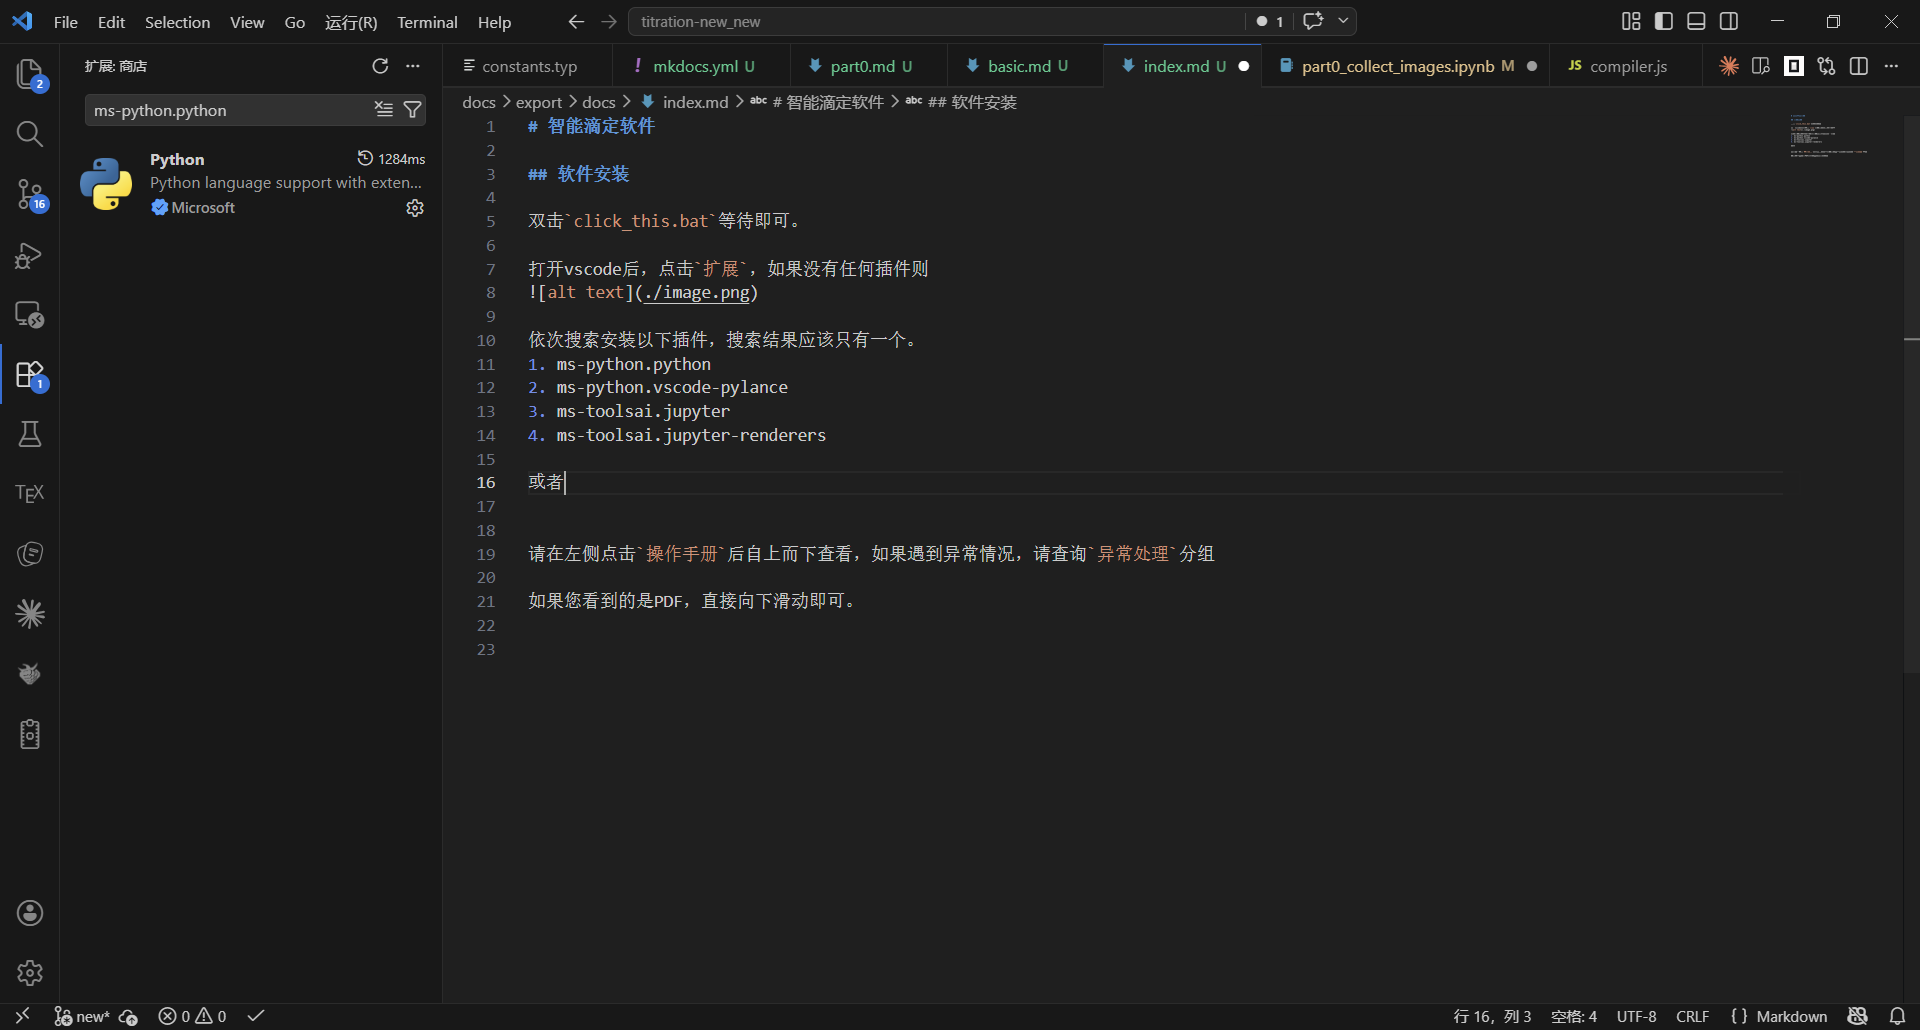
Task: Open the Run and Debug view
Action: (x=30, y=256)
